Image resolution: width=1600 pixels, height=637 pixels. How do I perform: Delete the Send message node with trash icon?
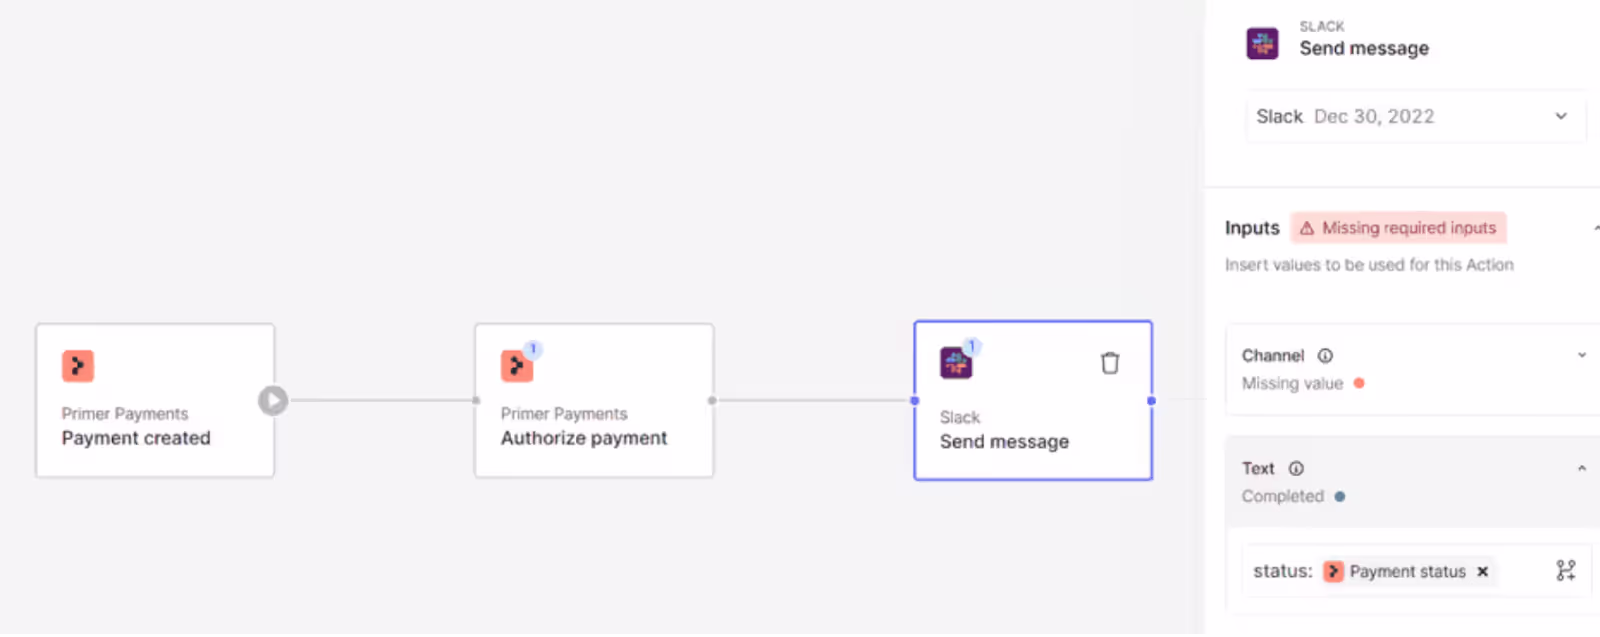pyautogui.click(x=1110, y=363)
